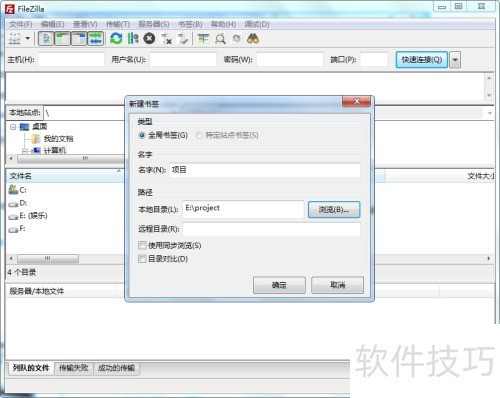This screenshot has width=500, height=398.
Task: Collapse the 桌面 tree node
Action: (x=13, y=127)
